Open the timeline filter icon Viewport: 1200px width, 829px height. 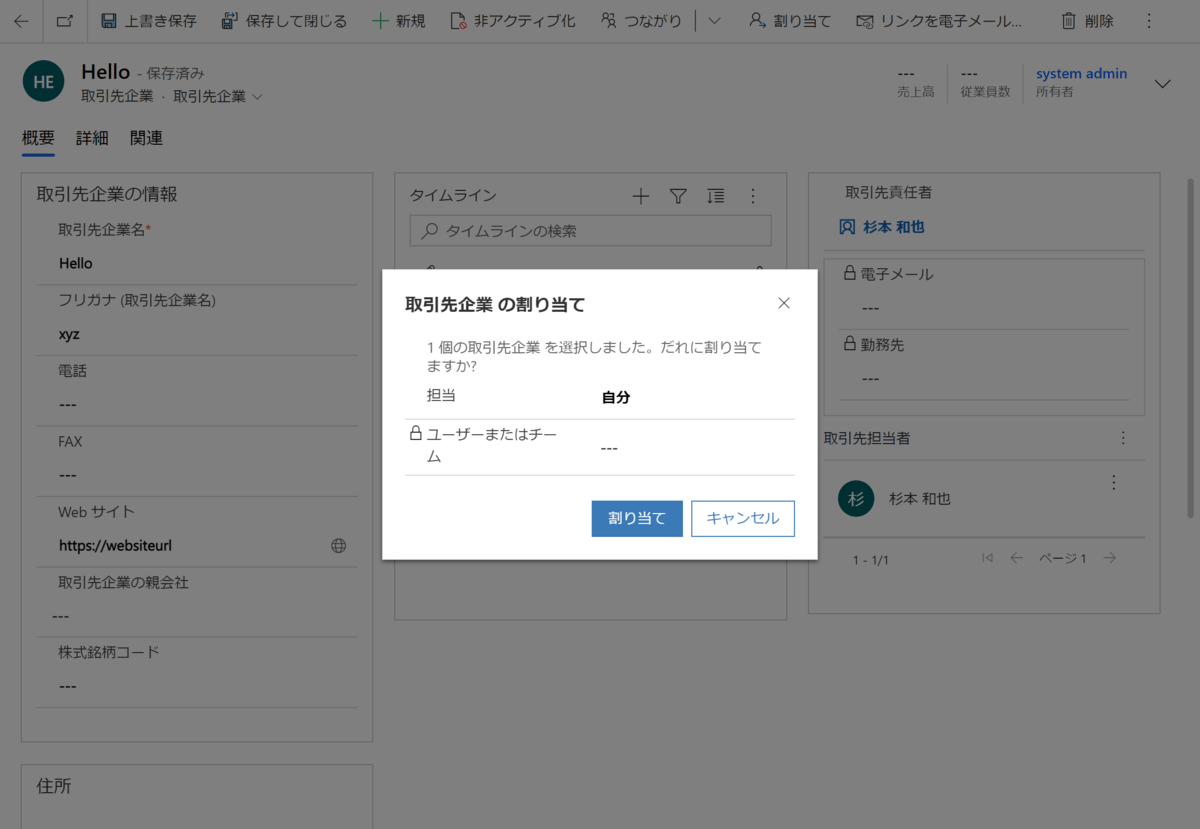coord(678,196)
